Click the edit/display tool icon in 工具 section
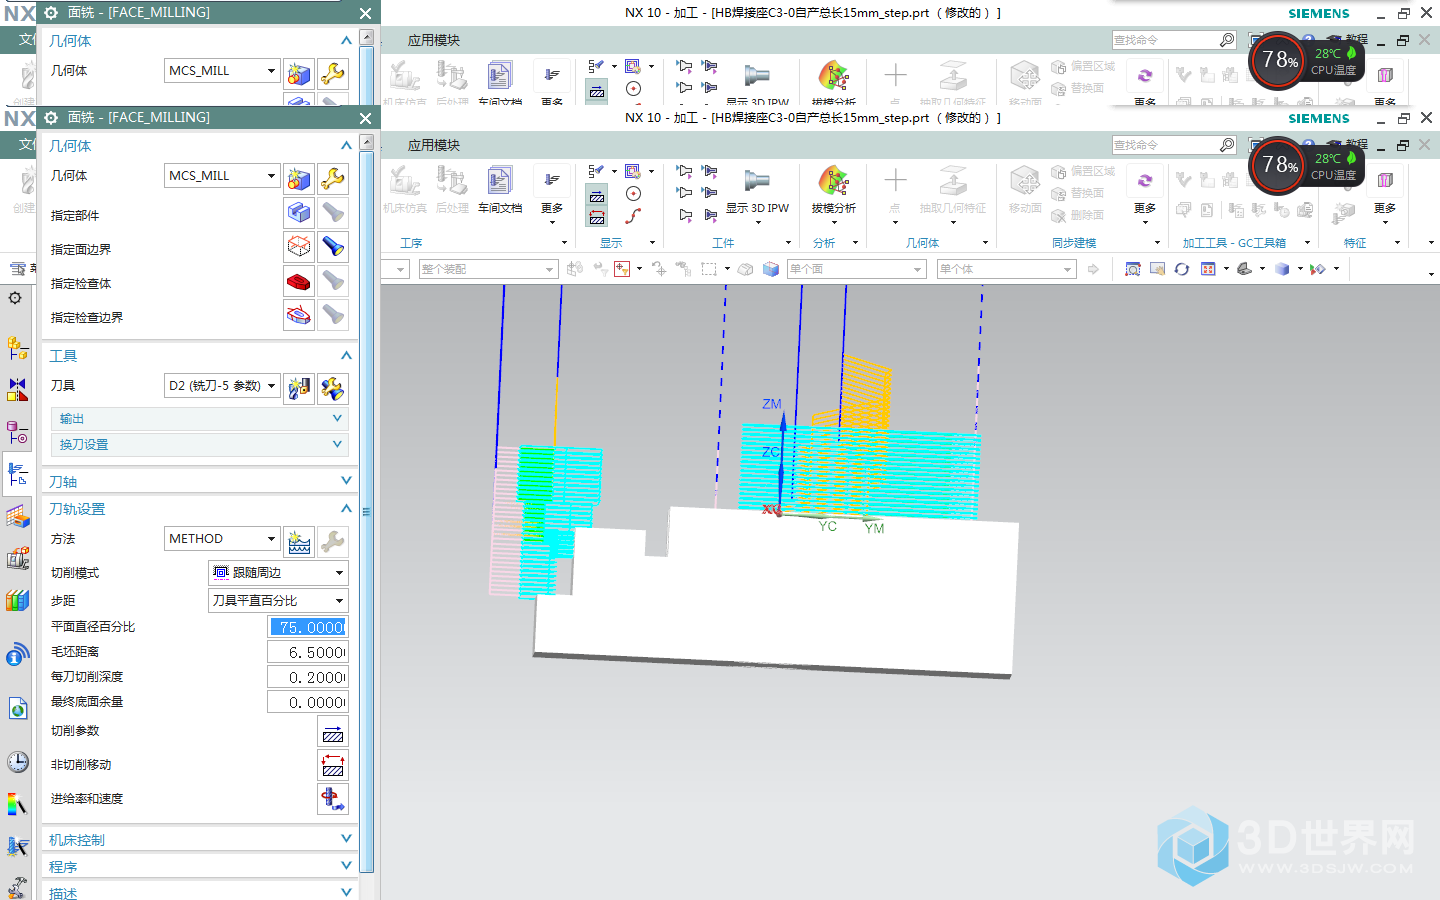 coord(333,388)
